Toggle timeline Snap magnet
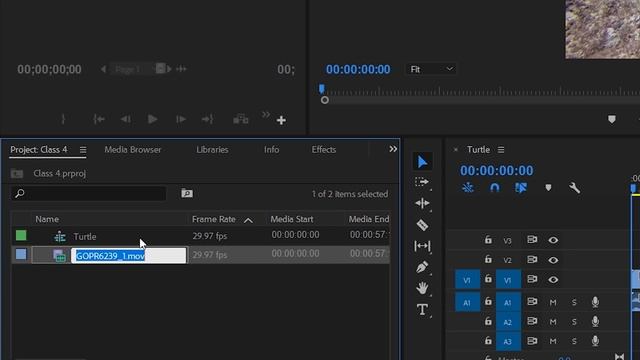Image resolution: width=640 pixels, height=360 pixels. (494, 188)
